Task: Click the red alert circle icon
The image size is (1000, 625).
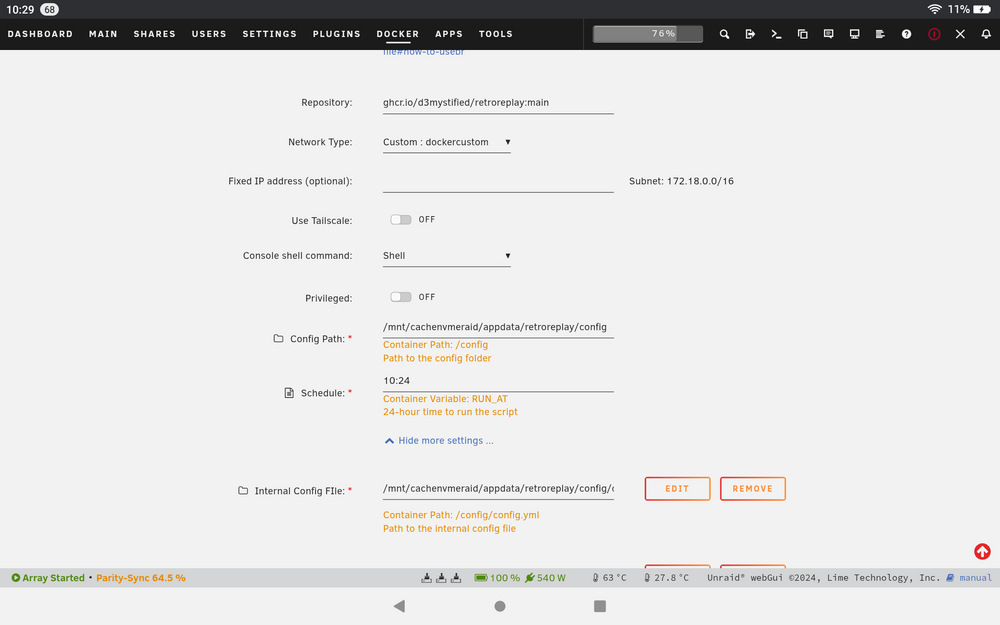Action: tap(934, 34)
